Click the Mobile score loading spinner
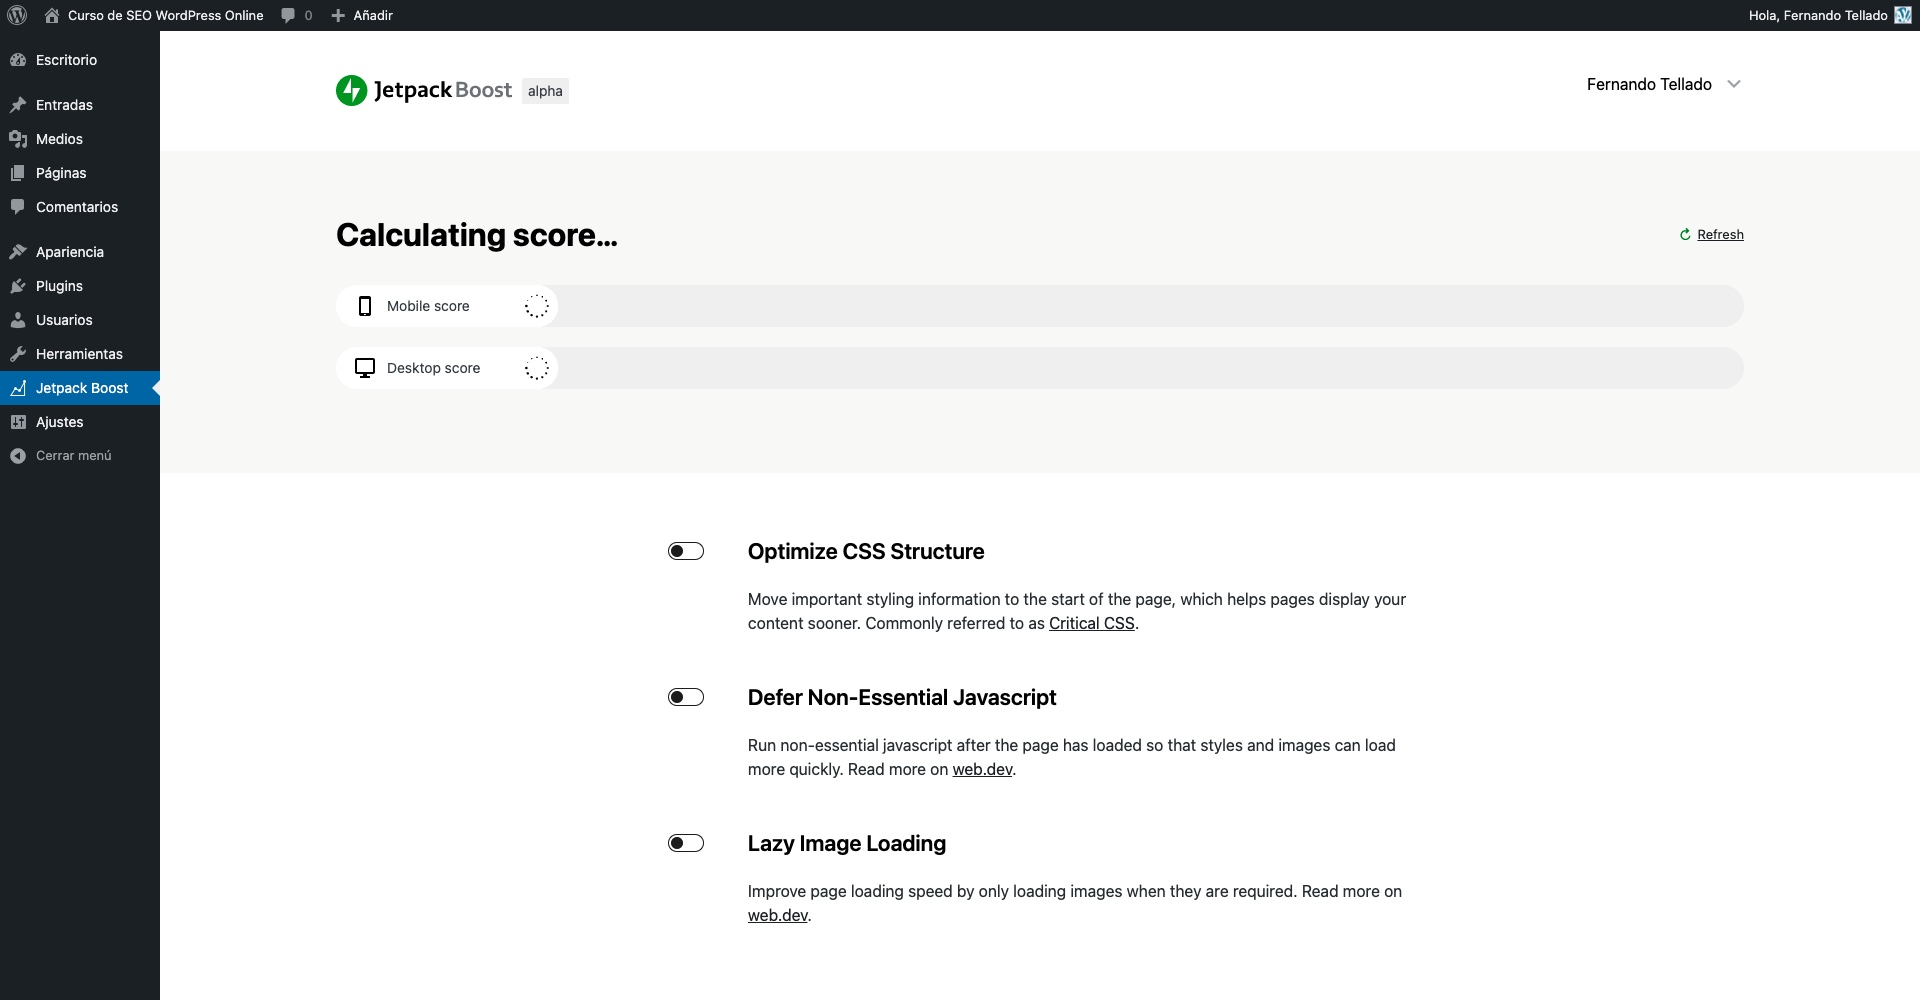 tap(537, 306)
